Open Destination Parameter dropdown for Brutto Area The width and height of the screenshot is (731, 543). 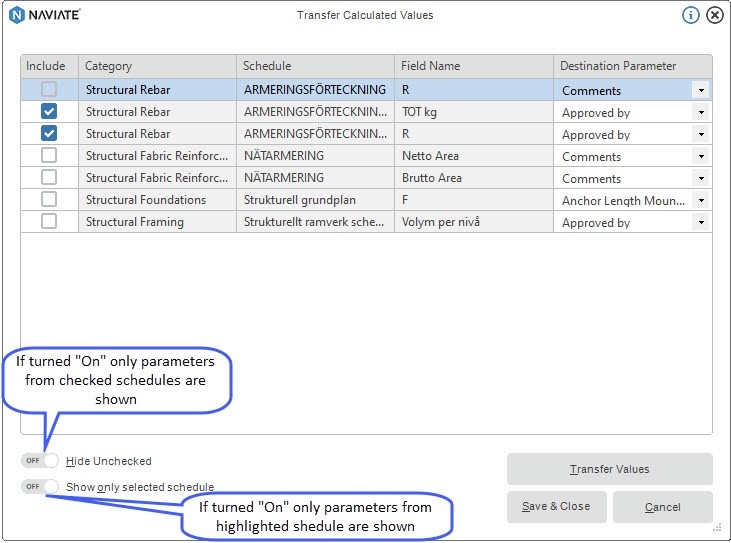click(x=701, y=178)
